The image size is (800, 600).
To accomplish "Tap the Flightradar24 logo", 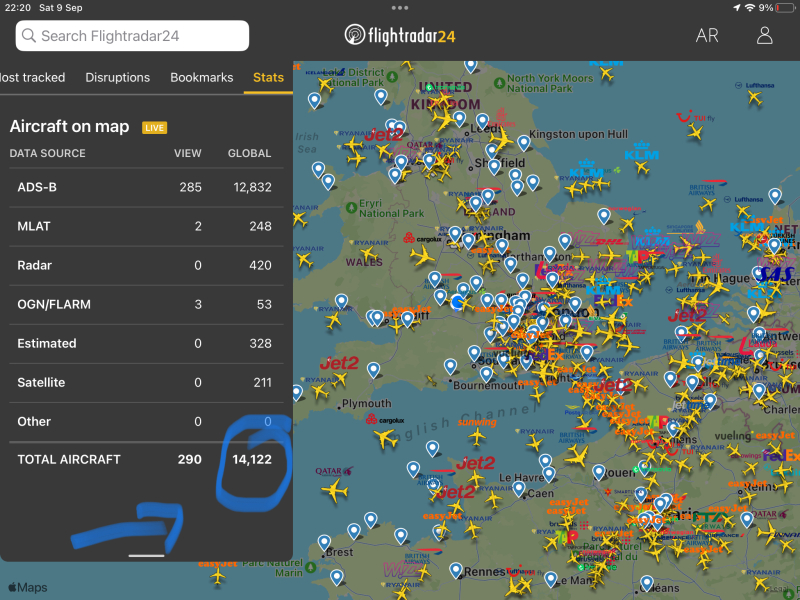I will (x=399, y=35).
